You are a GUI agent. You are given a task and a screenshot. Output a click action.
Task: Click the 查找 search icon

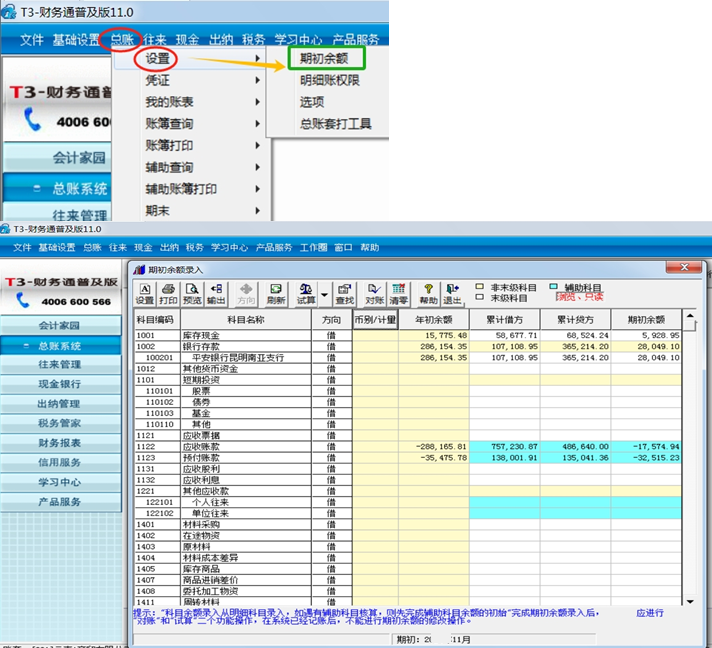click(345, 293)
